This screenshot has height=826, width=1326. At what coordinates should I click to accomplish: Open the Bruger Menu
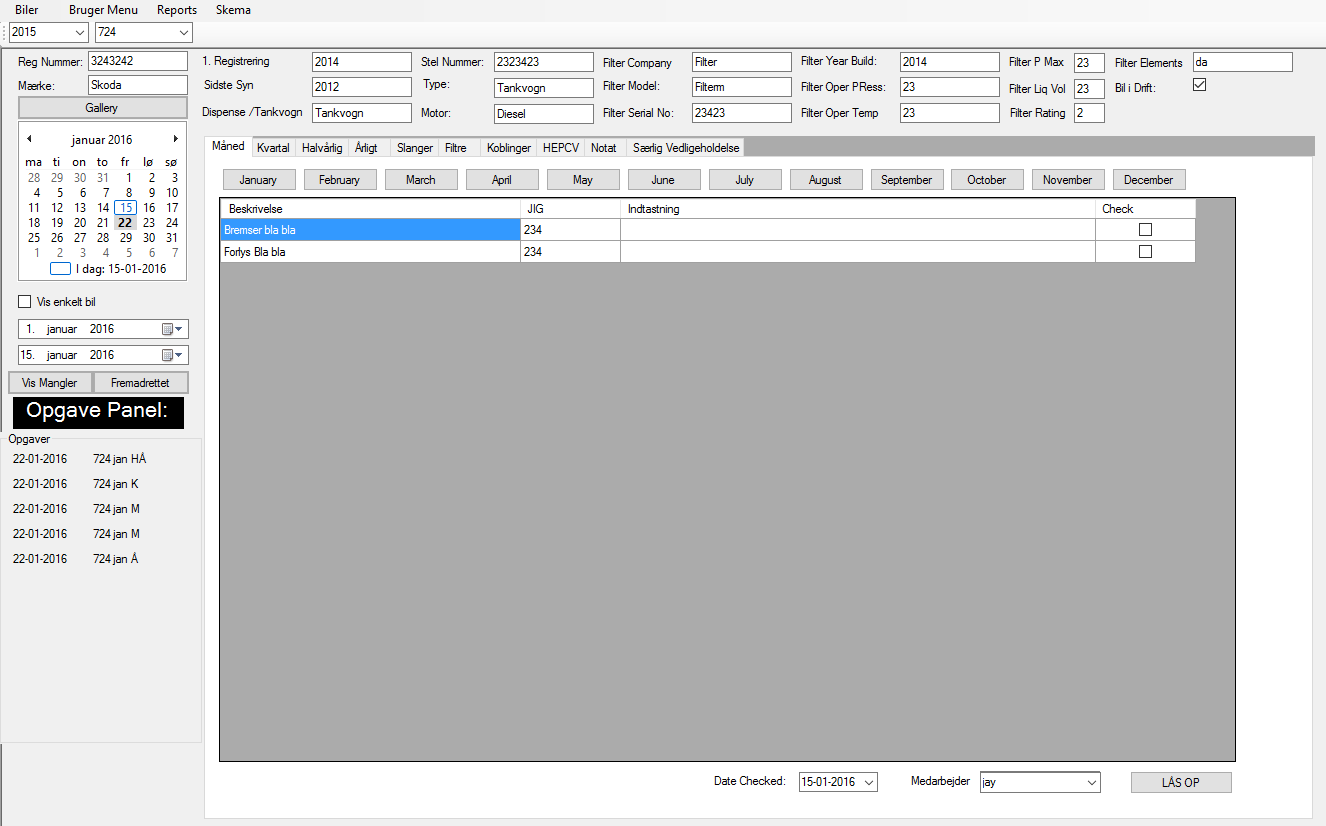pyautogui.click(x=104, y=10)
